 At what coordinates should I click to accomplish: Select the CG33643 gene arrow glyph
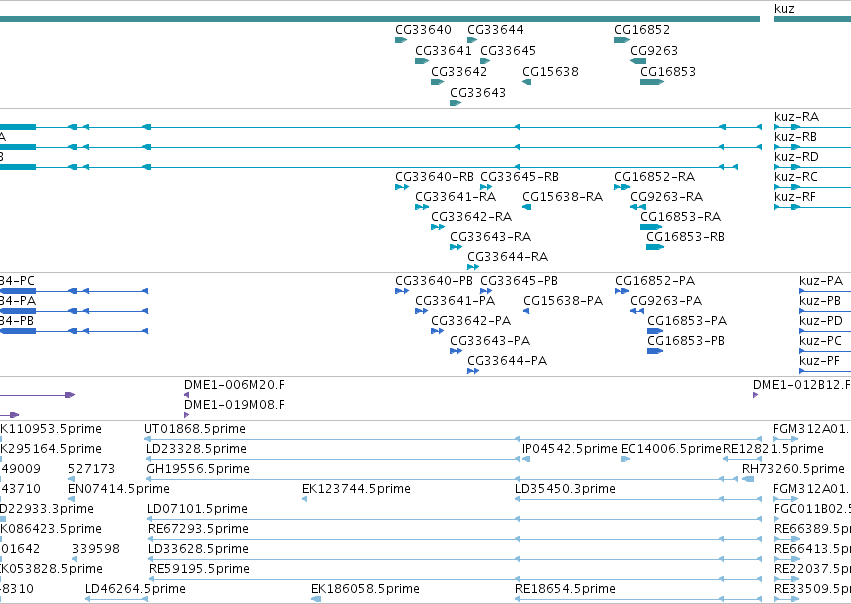point(455,103)
